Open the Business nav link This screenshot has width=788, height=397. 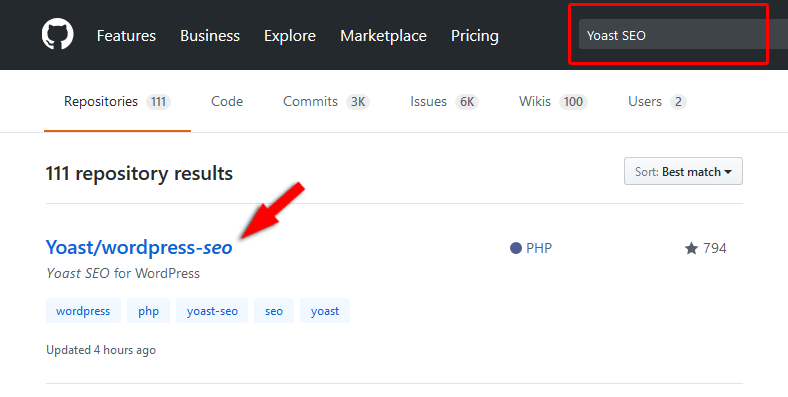[x=210, y=36]
